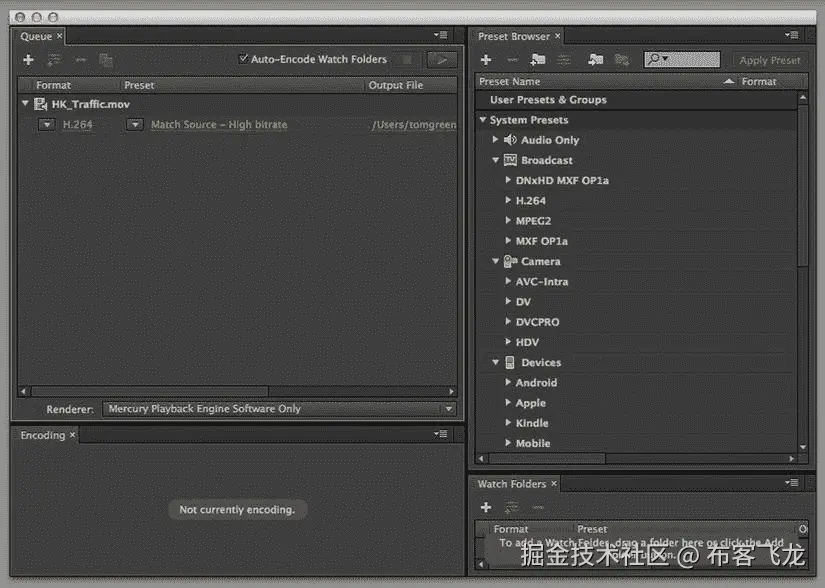Start Queue with the play button
825x588 pixels.
point(441,60)
